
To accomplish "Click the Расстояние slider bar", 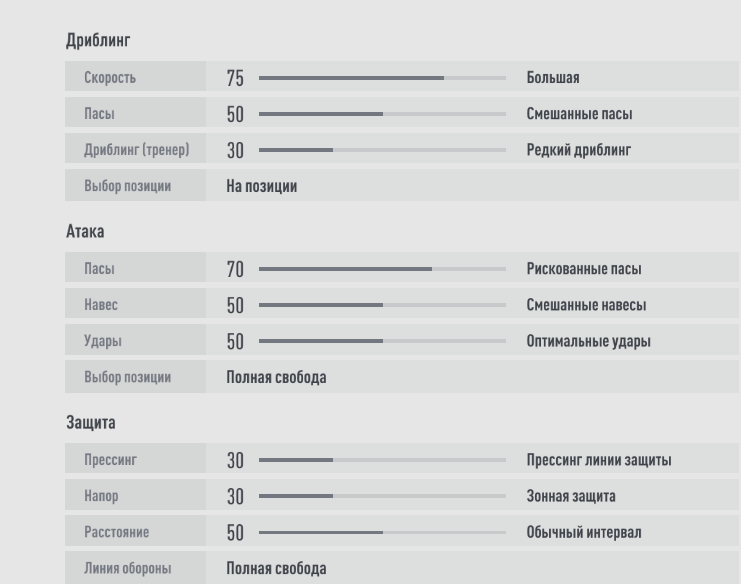I will (x=381, y=532).
